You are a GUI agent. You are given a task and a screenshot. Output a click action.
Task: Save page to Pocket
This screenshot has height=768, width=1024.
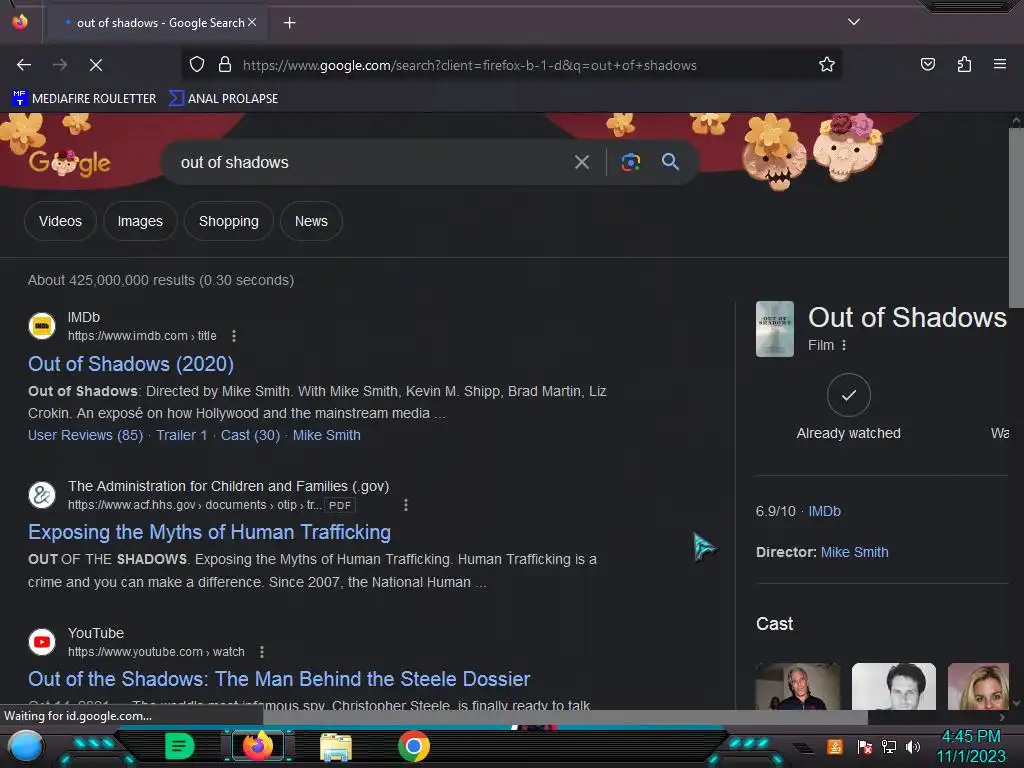[927, 64]
